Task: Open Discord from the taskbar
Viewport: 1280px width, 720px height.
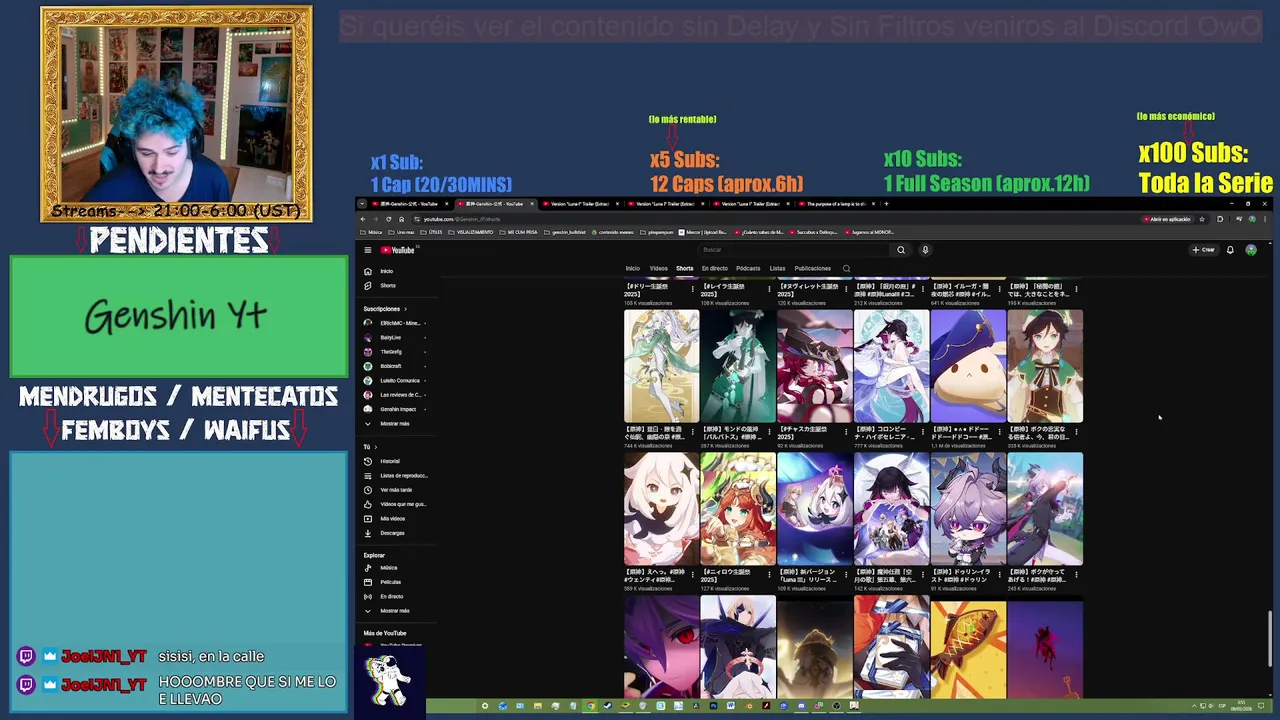Action: [801, 706]
